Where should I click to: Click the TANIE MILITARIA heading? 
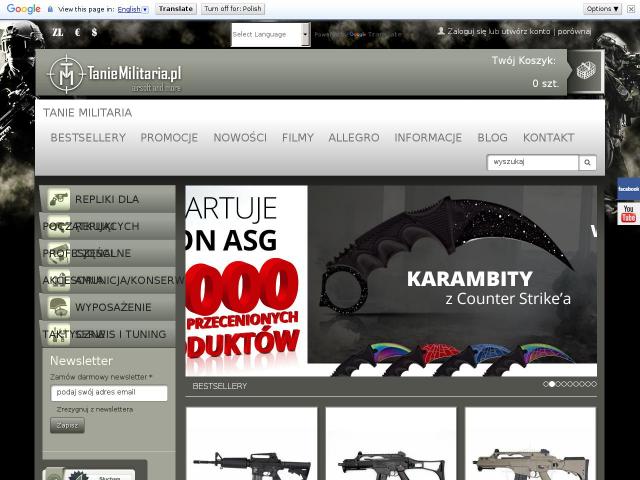coord(87,113)
